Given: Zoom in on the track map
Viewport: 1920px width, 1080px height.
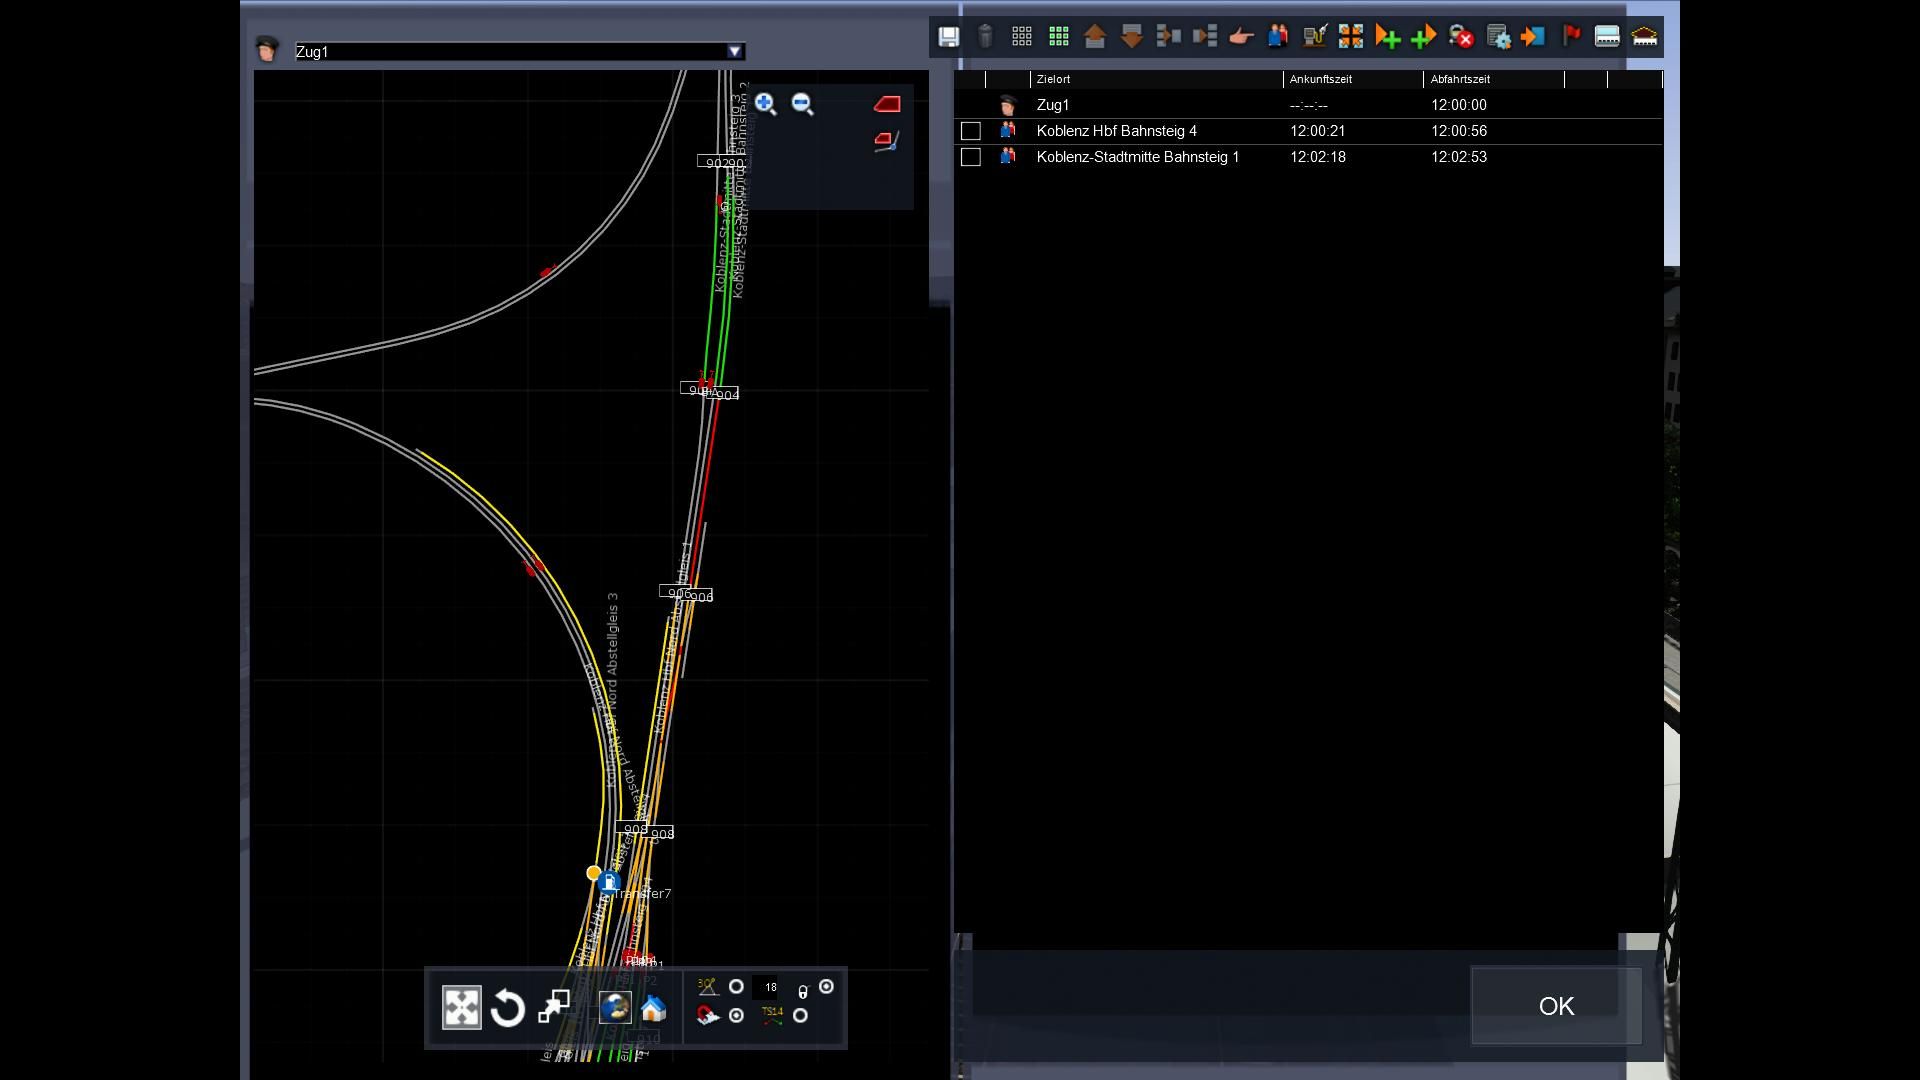Looking at the screenshot, I should (x=766, y=104).
